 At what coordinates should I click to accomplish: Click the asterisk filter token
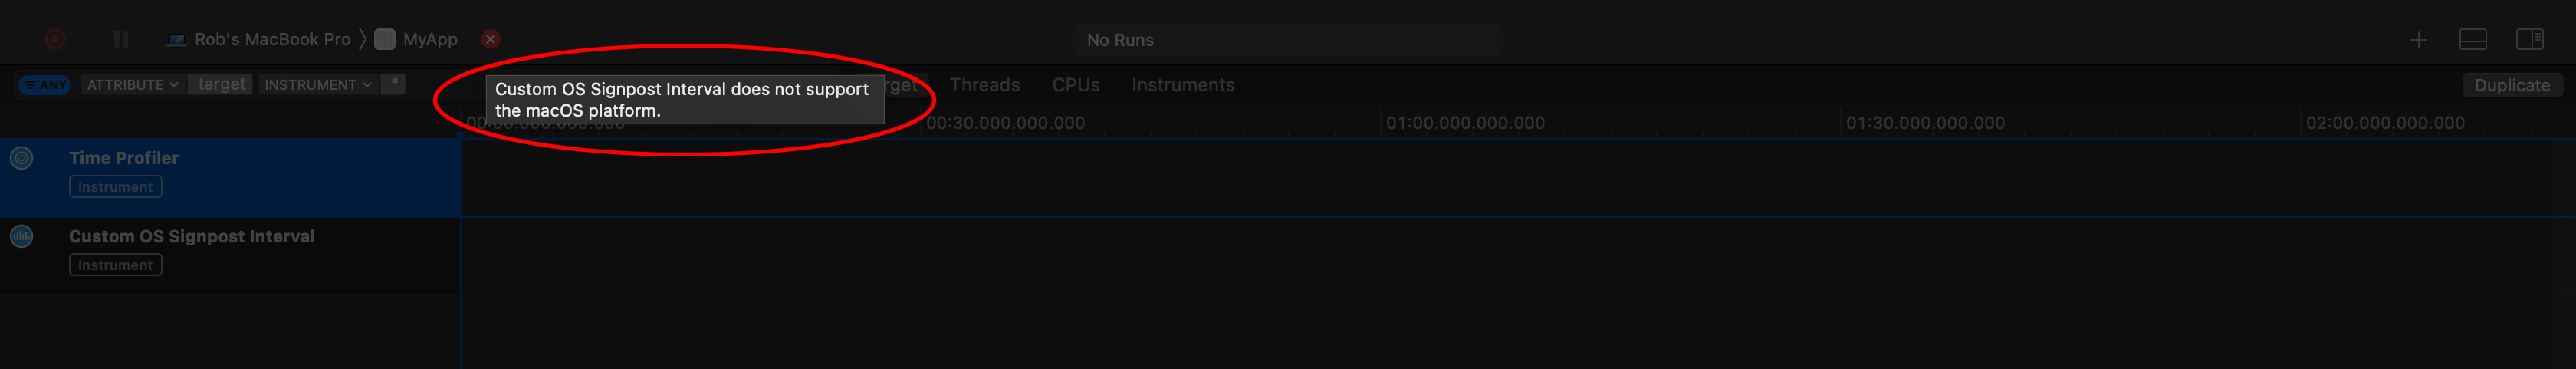(394, 84)
